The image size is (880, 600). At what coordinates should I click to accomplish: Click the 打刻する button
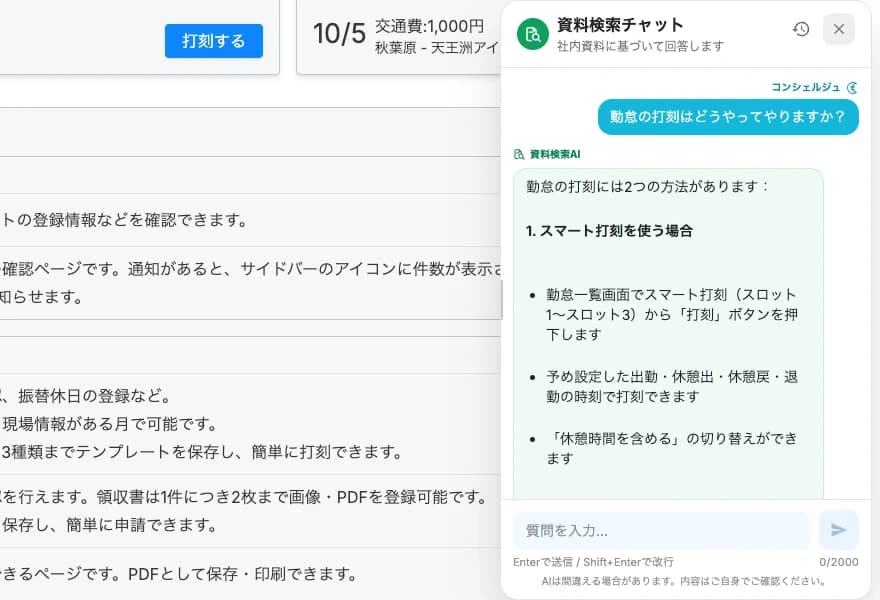click(x=214, y=41)
